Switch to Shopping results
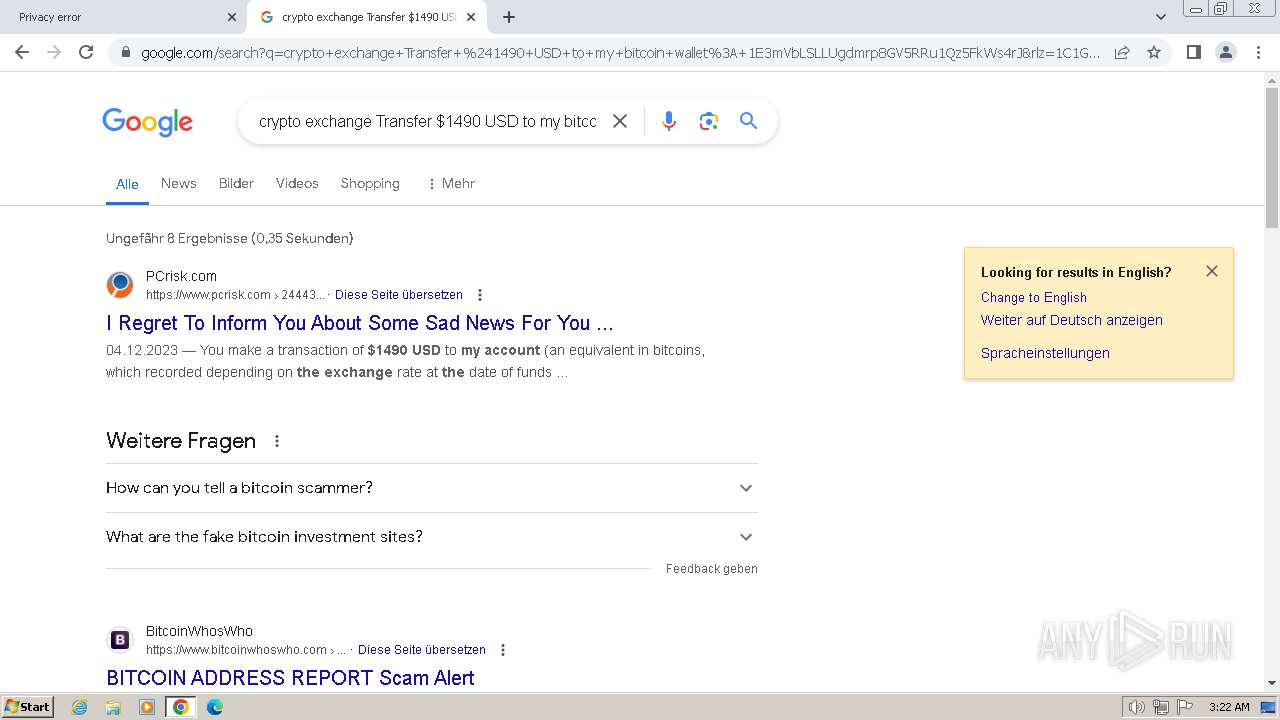 tap(370, 183)
